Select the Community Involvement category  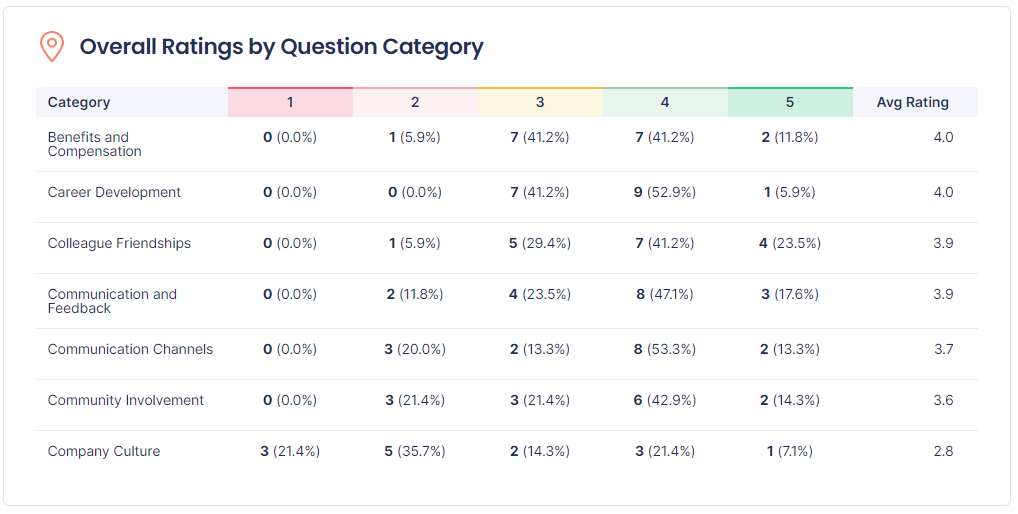pyautogui.click(x=125, y=400)
